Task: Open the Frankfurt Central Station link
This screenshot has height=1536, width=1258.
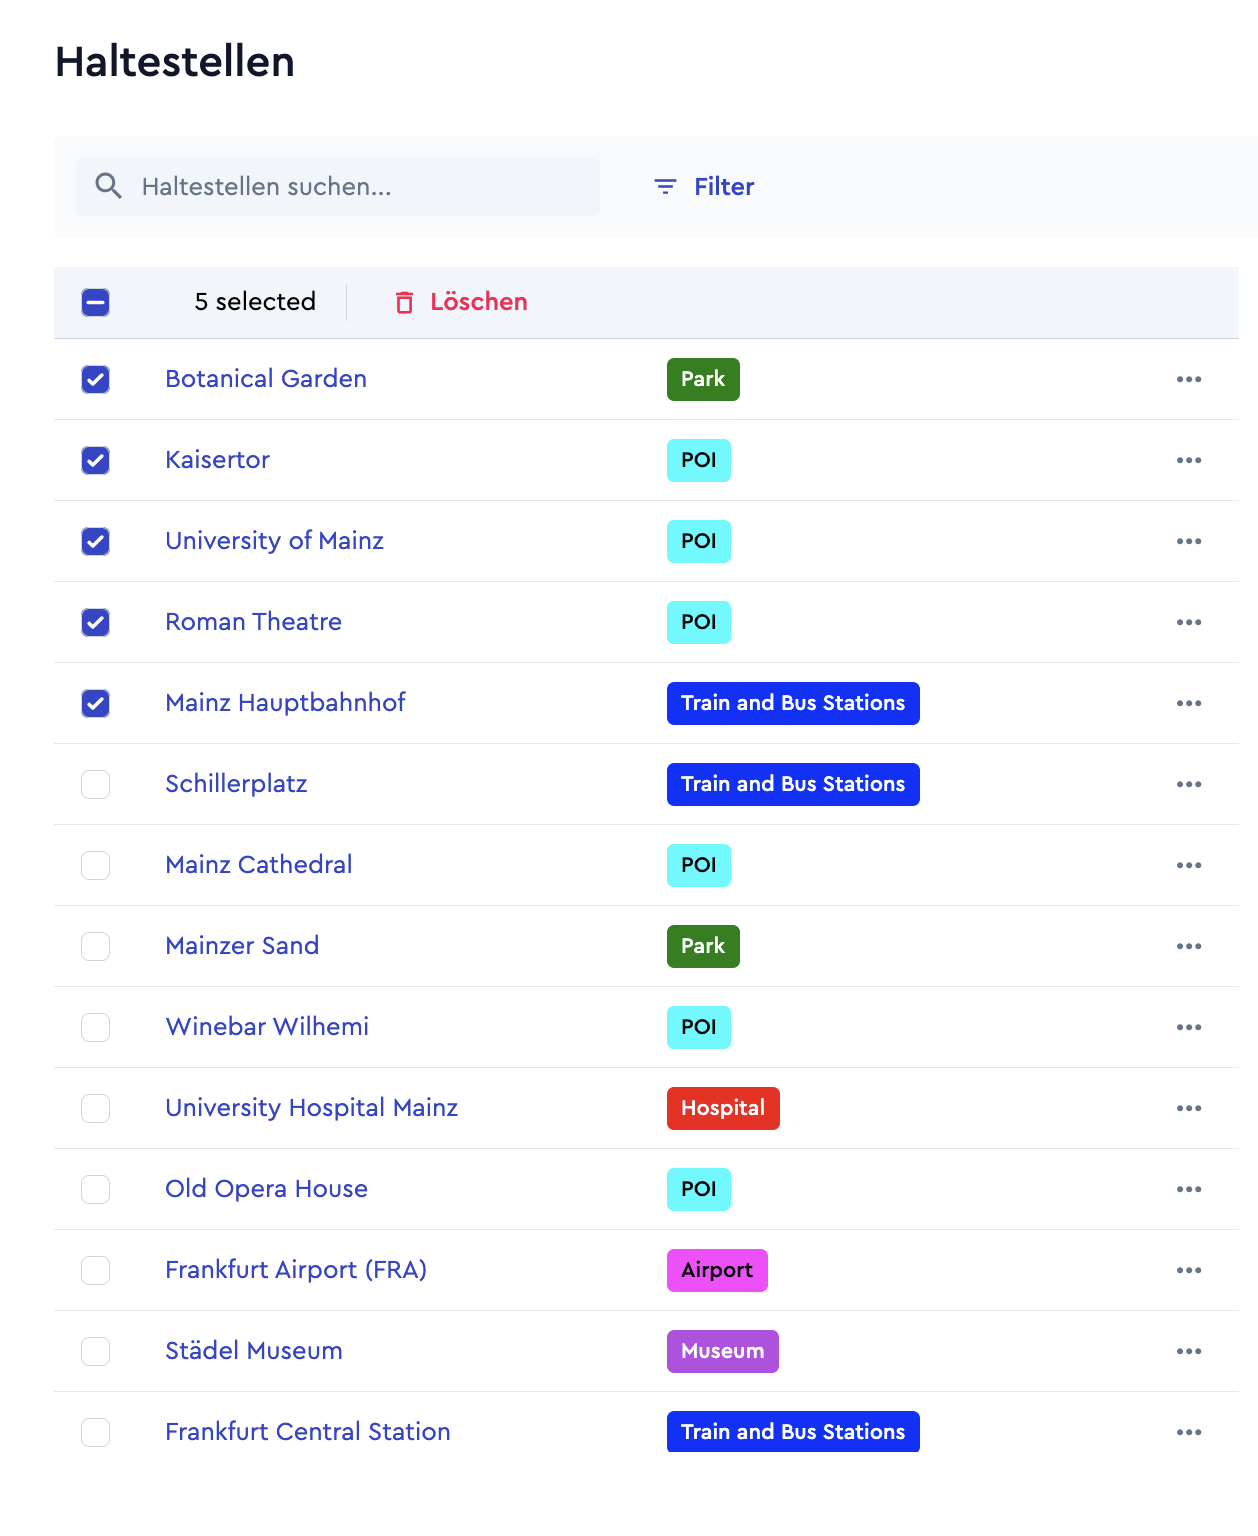Action: (308, 1432)
